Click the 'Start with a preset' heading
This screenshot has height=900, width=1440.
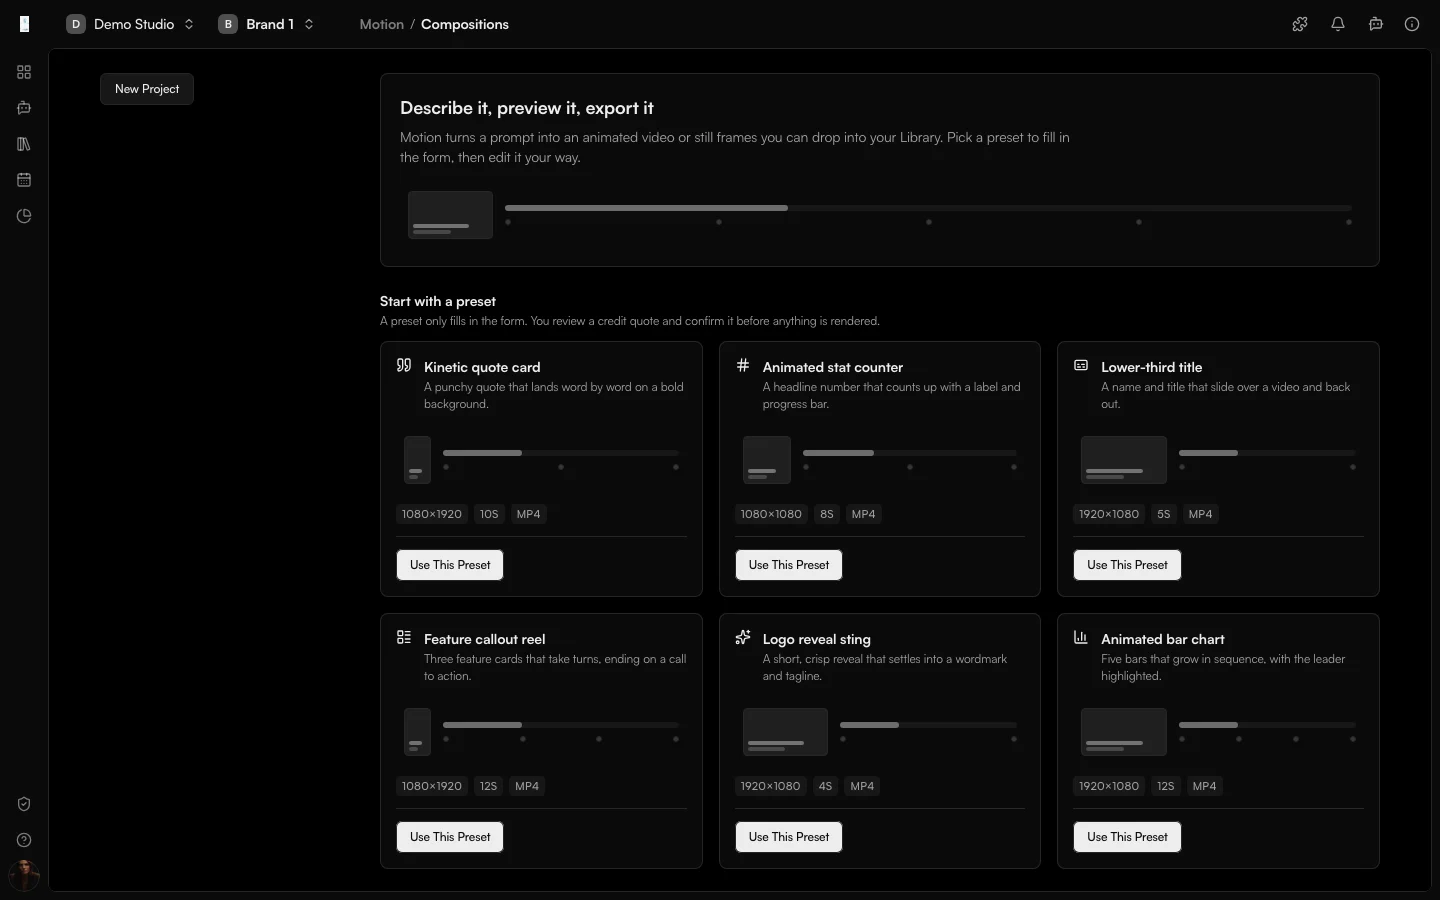438,301
